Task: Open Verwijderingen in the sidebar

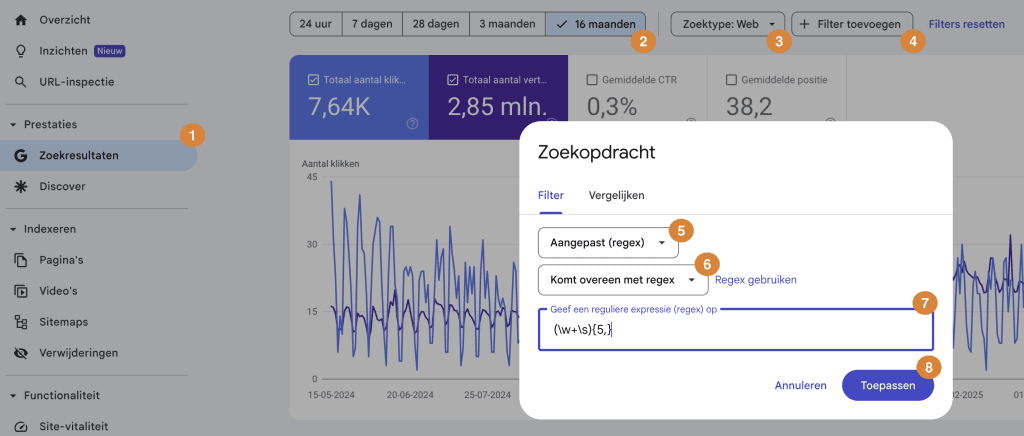Action: click(78, 353)
